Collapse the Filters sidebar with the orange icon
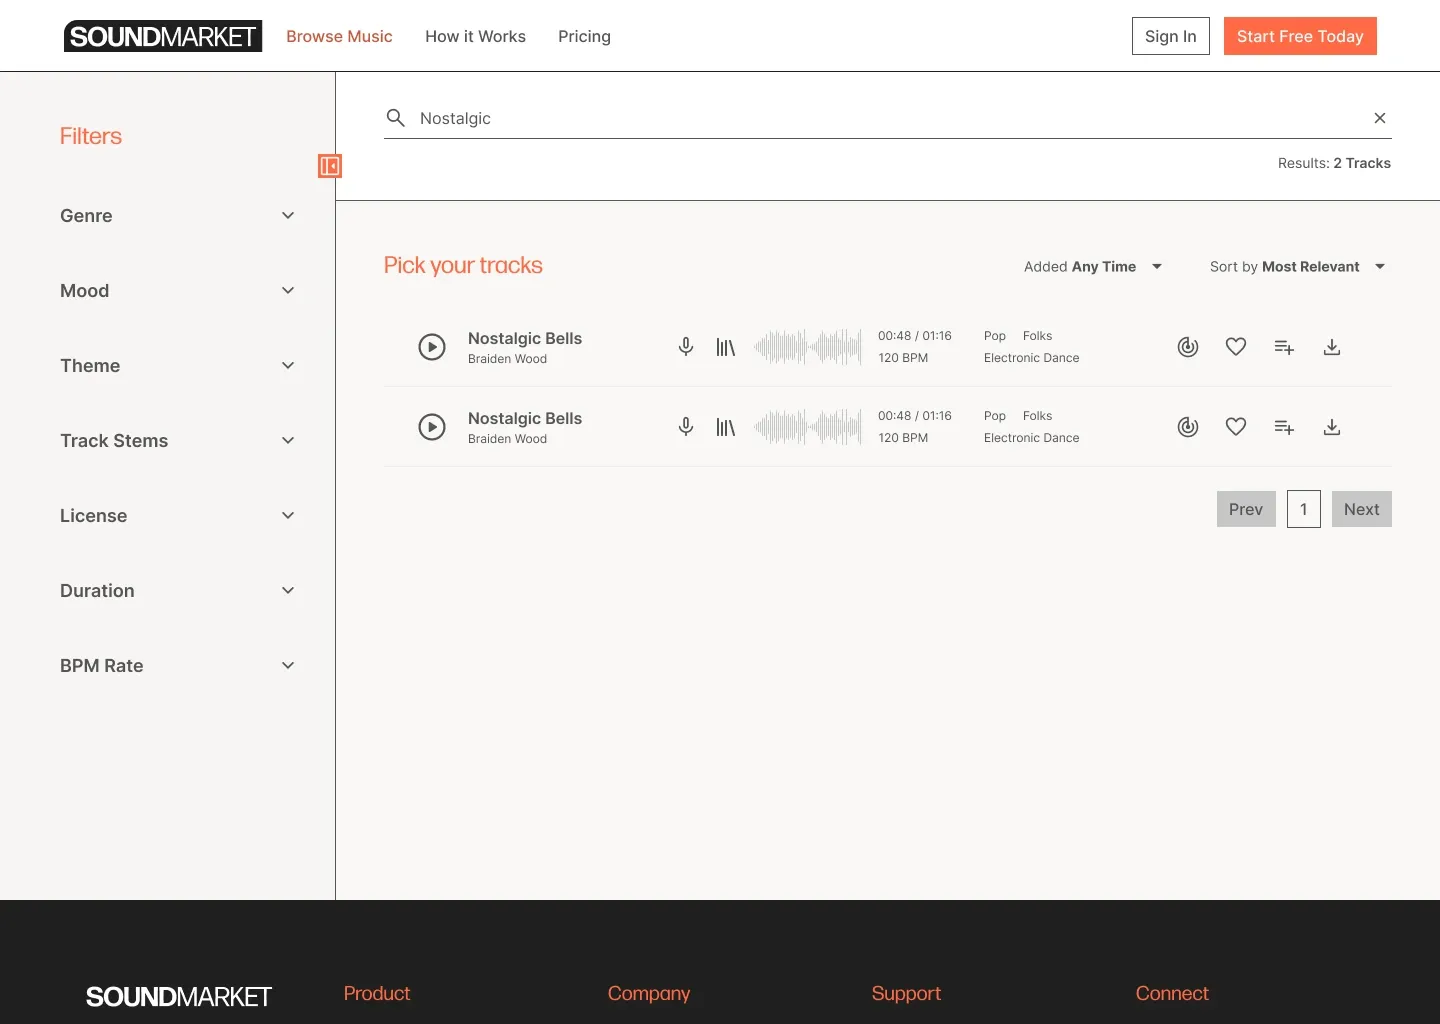The width and height of the screenshot is (1440, 1024). tap(330, 166)
